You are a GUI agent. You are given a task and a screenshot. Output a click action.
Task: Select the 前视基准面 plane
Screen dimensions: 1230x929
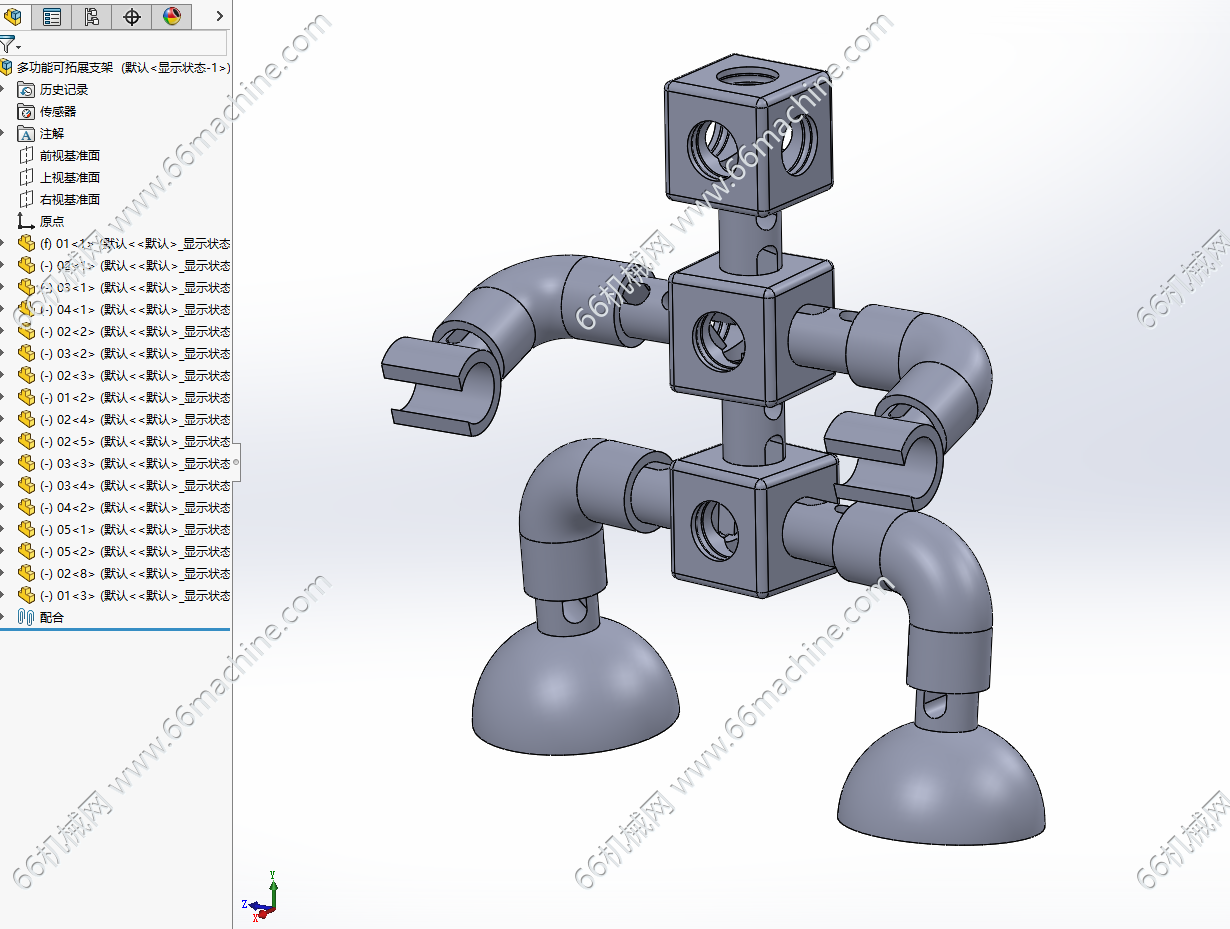pos(69,156)
